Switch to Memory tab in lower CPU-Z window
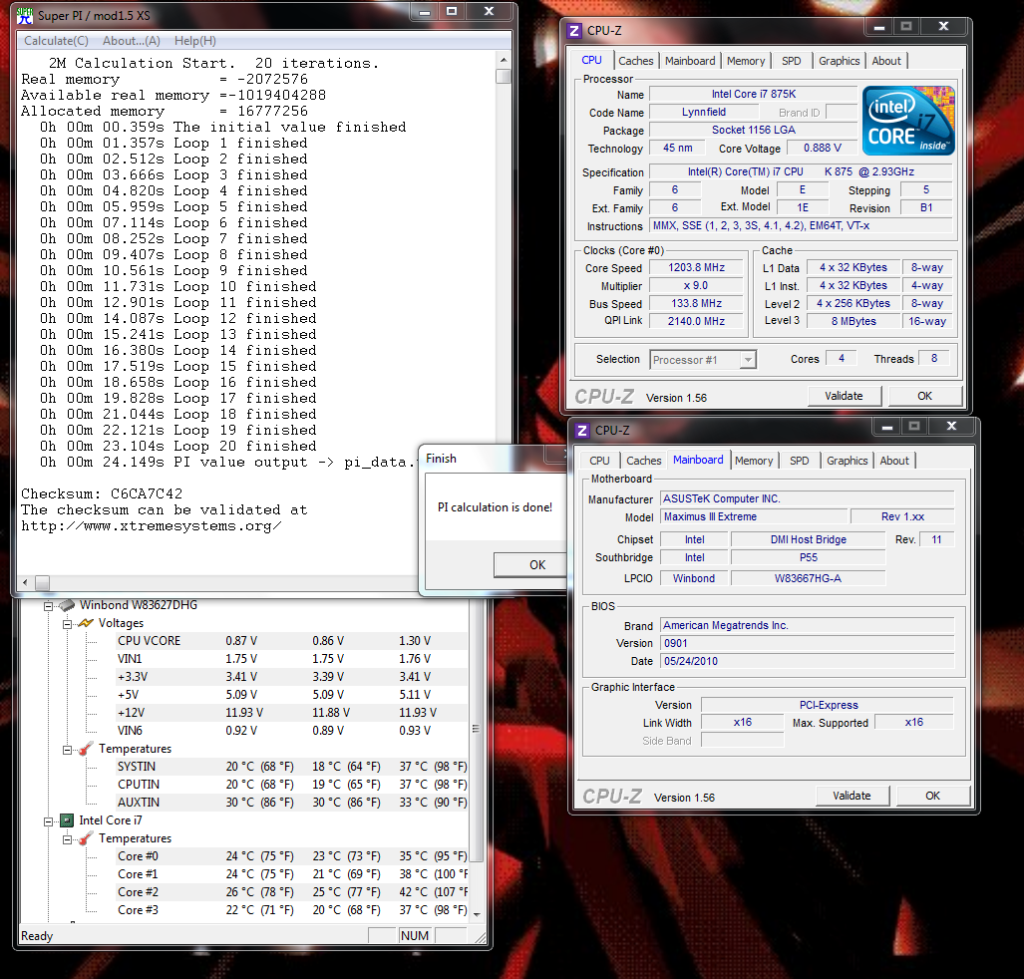Screen dimensions: 1024x979 point(753,461)
